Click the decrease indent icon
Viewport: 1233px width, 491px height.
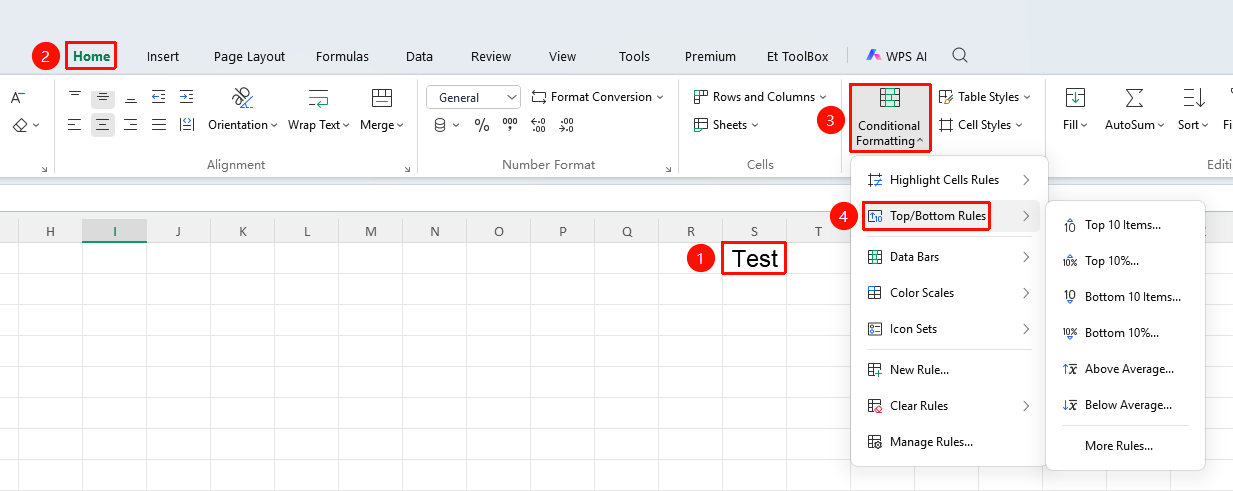coord(159,97)
